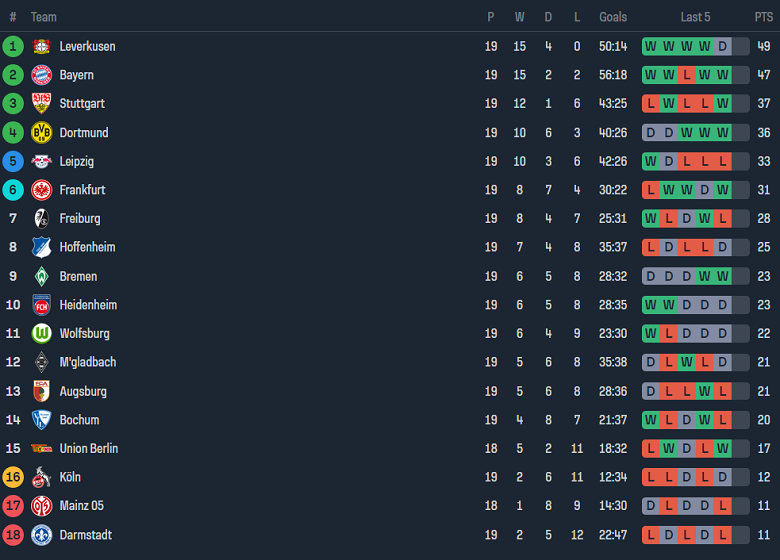
Task: Click the Team column header
Action: 44,17
